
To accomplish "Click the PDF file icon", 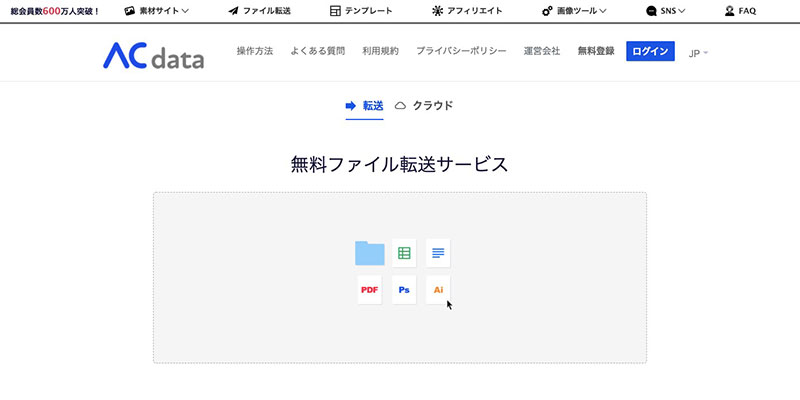I will (x=369, y=290).
